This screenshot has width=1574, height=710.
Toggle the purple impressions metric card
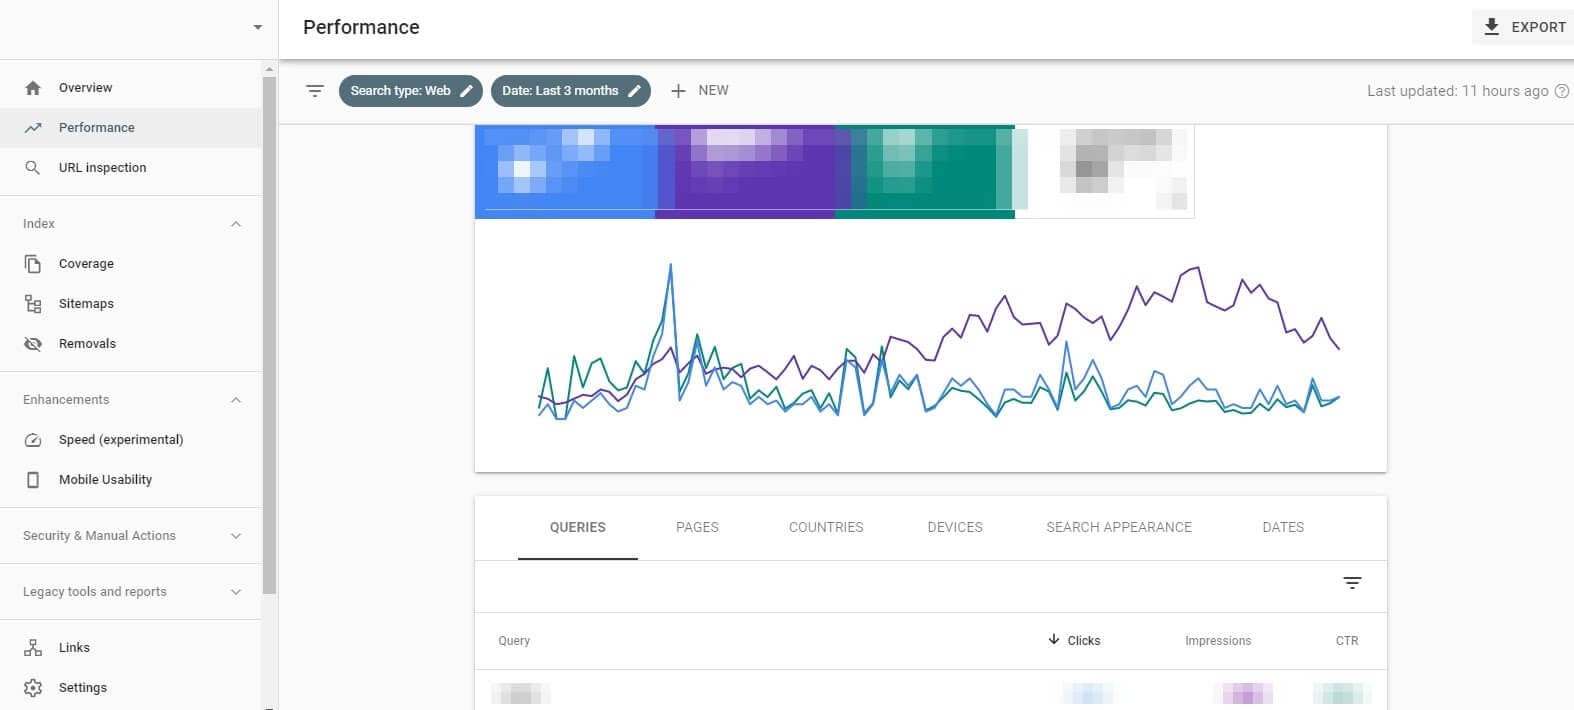coord(745,171)
